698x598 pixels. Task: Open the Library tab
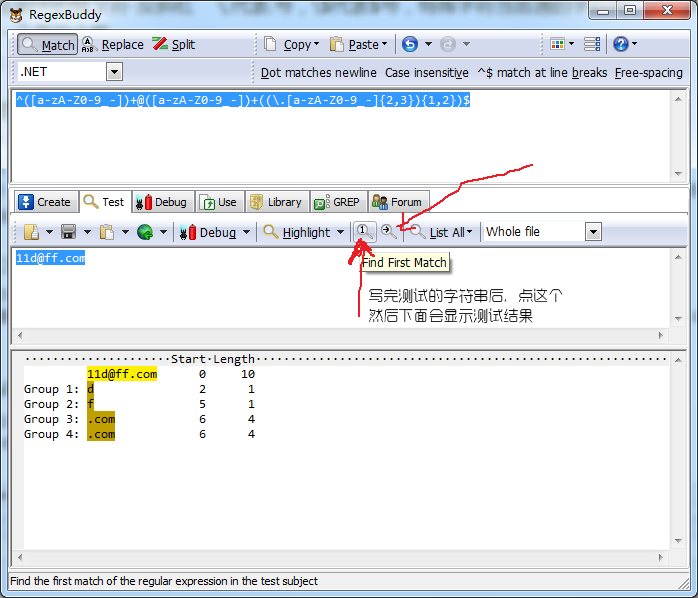tap(276, 202)
